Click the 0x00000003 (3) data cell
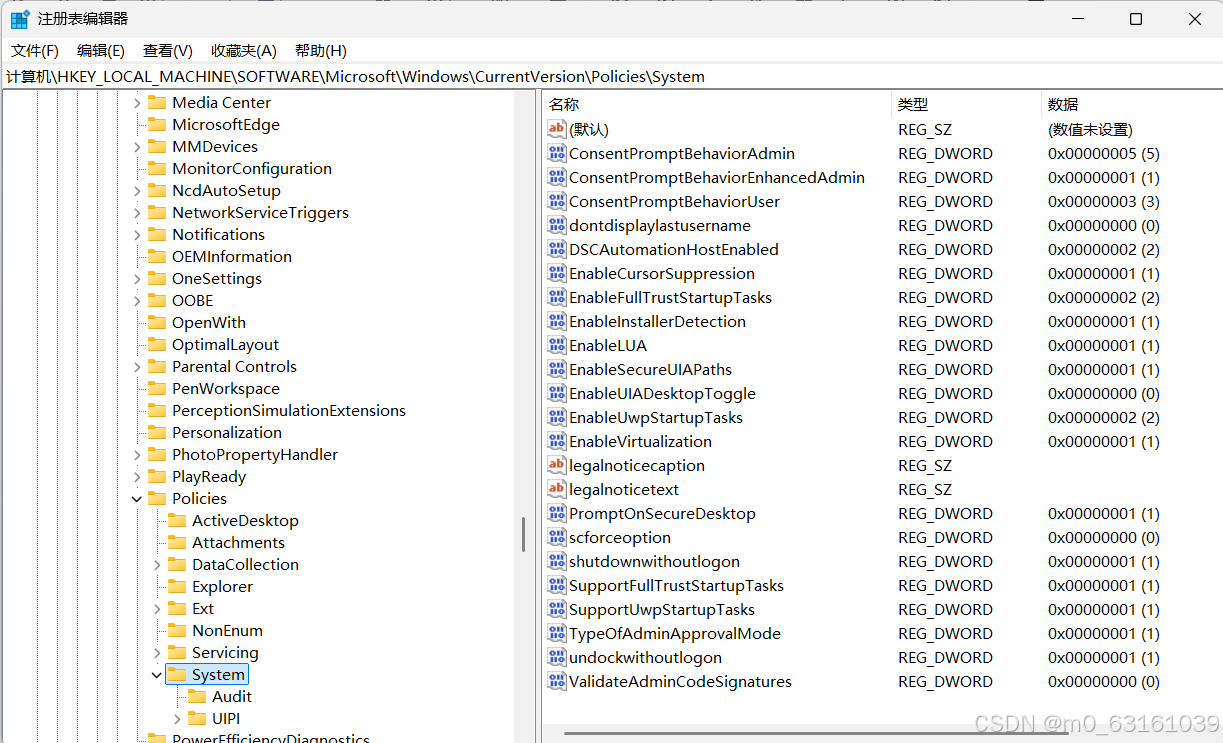 1104,201
